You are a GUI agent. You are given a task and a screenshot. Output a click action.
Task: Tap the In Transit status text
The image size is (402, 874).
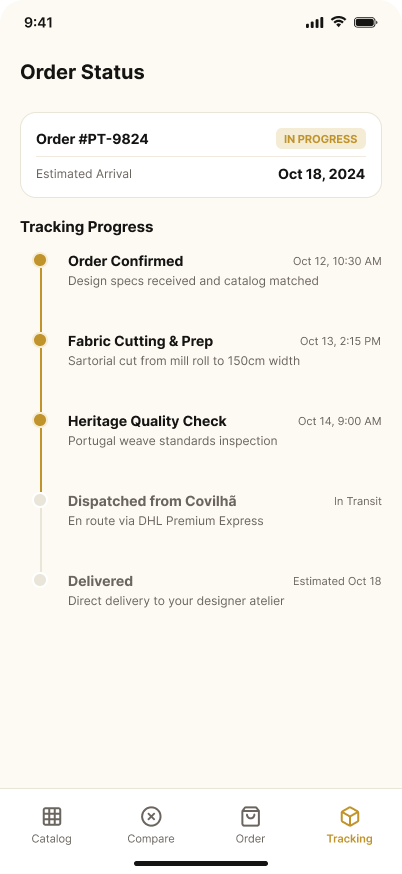[357, 501]
